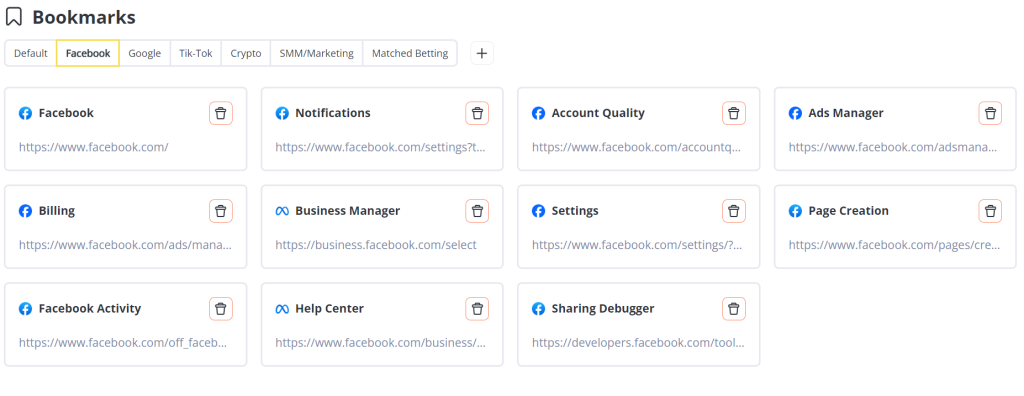The width and height of the screenshot is (1024, 396).
Task: Click the Business Manager bookmark title
Action: coord(347,211)
